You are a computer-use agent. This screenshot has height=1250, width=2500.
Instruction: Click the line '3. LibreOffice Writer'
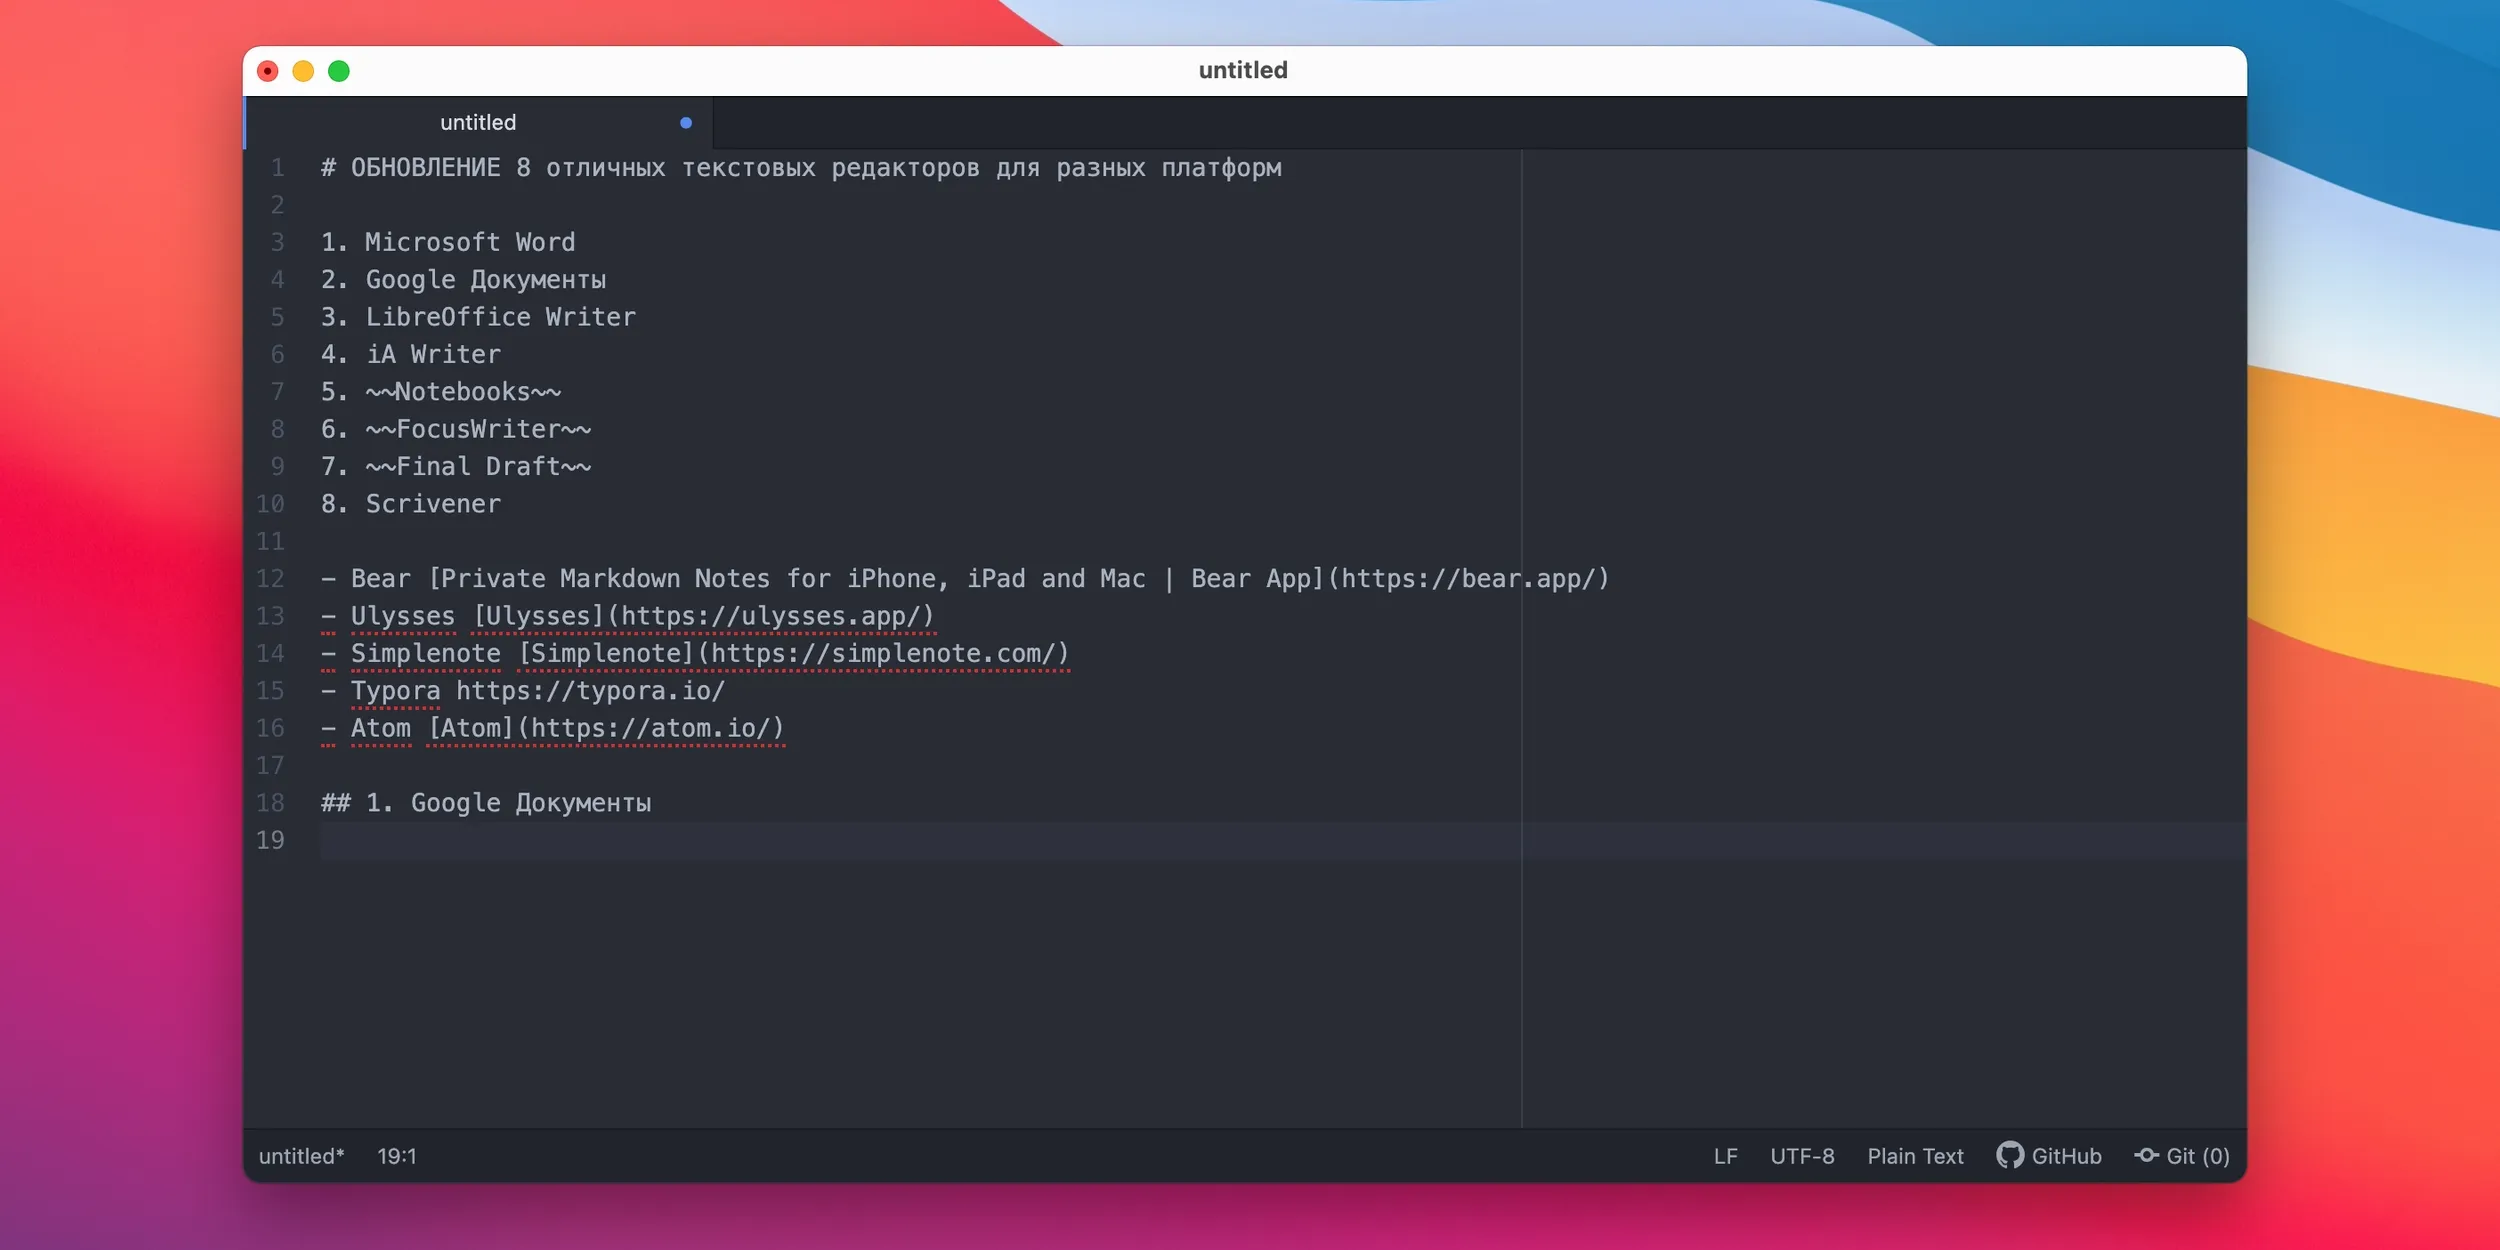478,317
